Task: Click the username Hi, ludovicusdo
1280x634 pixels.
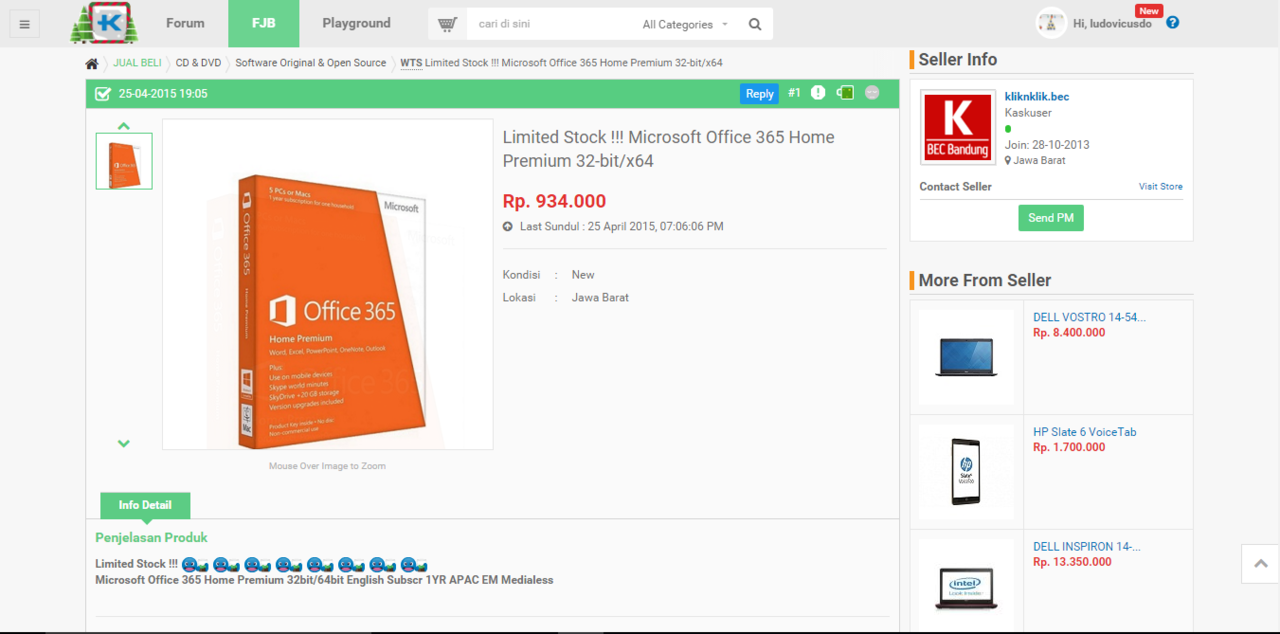Action: pyautogui.click(x=1112, y=23)
